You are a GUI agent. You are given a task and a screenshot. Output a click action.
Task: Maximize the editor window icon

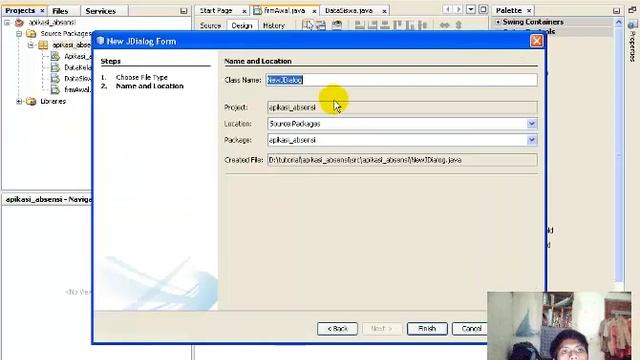[483, 9]
